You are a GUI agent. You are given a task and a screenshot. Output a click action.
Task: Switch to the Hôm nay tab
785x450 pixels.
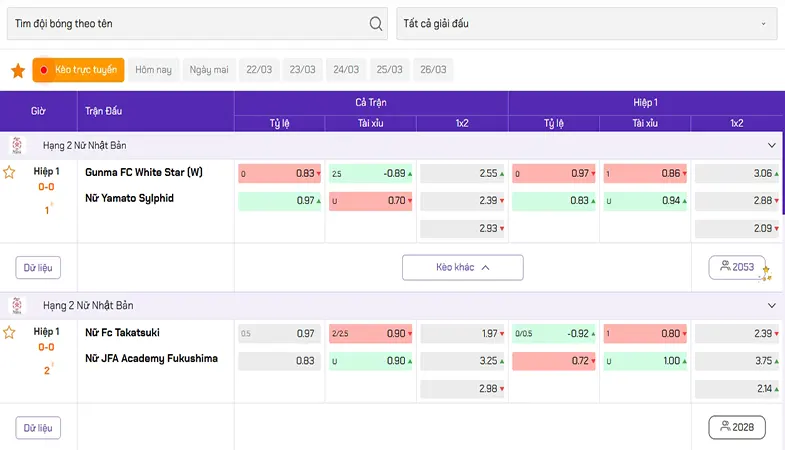pyautogui.click(x=153, y=70)
